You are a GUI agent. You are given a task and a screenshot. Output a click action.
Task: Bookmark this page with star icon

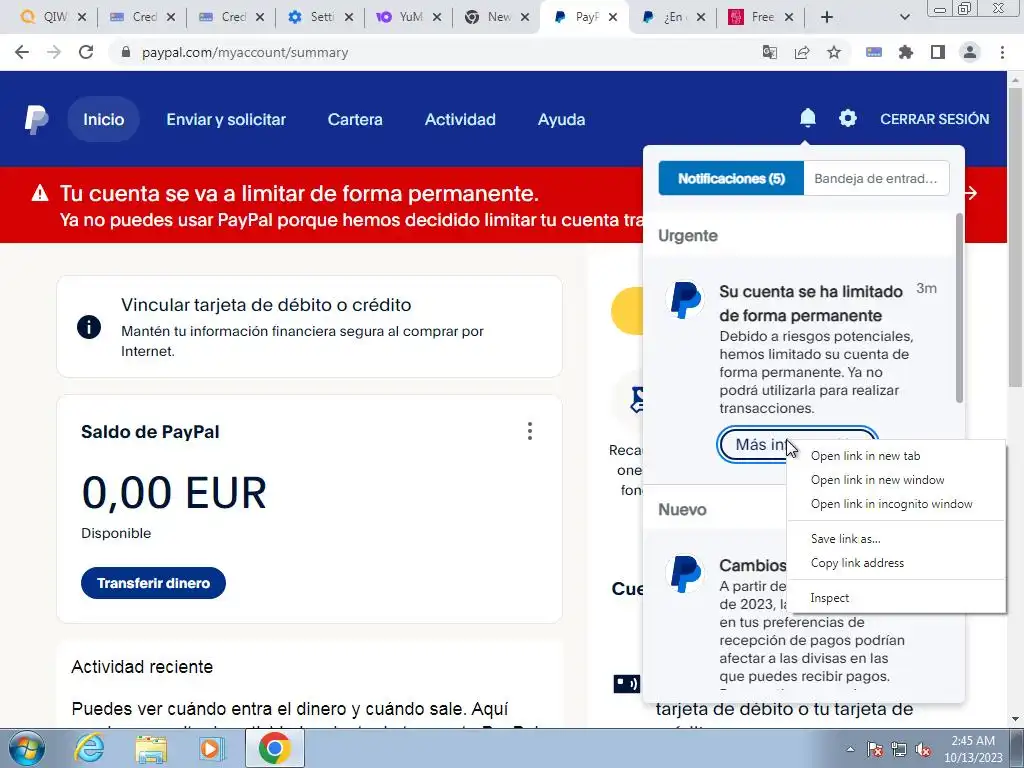click(834, 52)
